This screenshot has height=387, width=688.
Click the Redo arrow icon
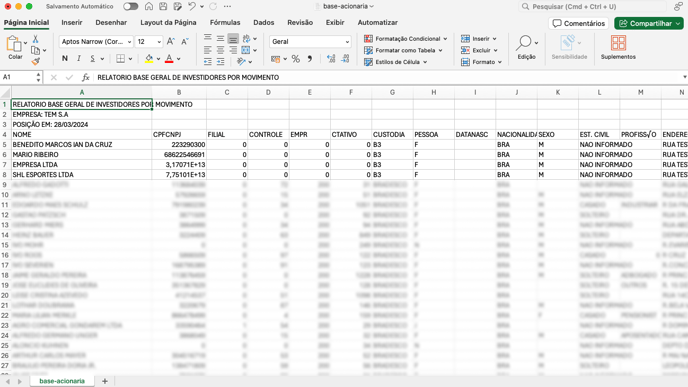click(213, 7)
